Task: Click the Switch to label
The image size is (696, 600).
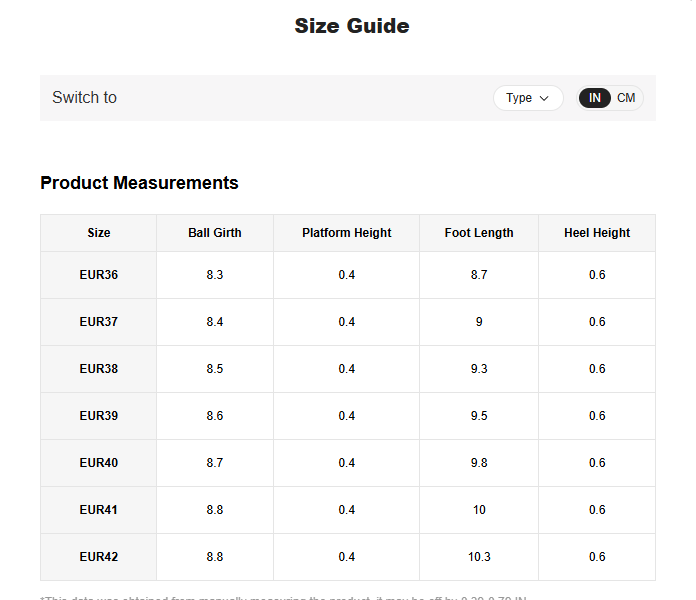Action: [x=84, y=98]
